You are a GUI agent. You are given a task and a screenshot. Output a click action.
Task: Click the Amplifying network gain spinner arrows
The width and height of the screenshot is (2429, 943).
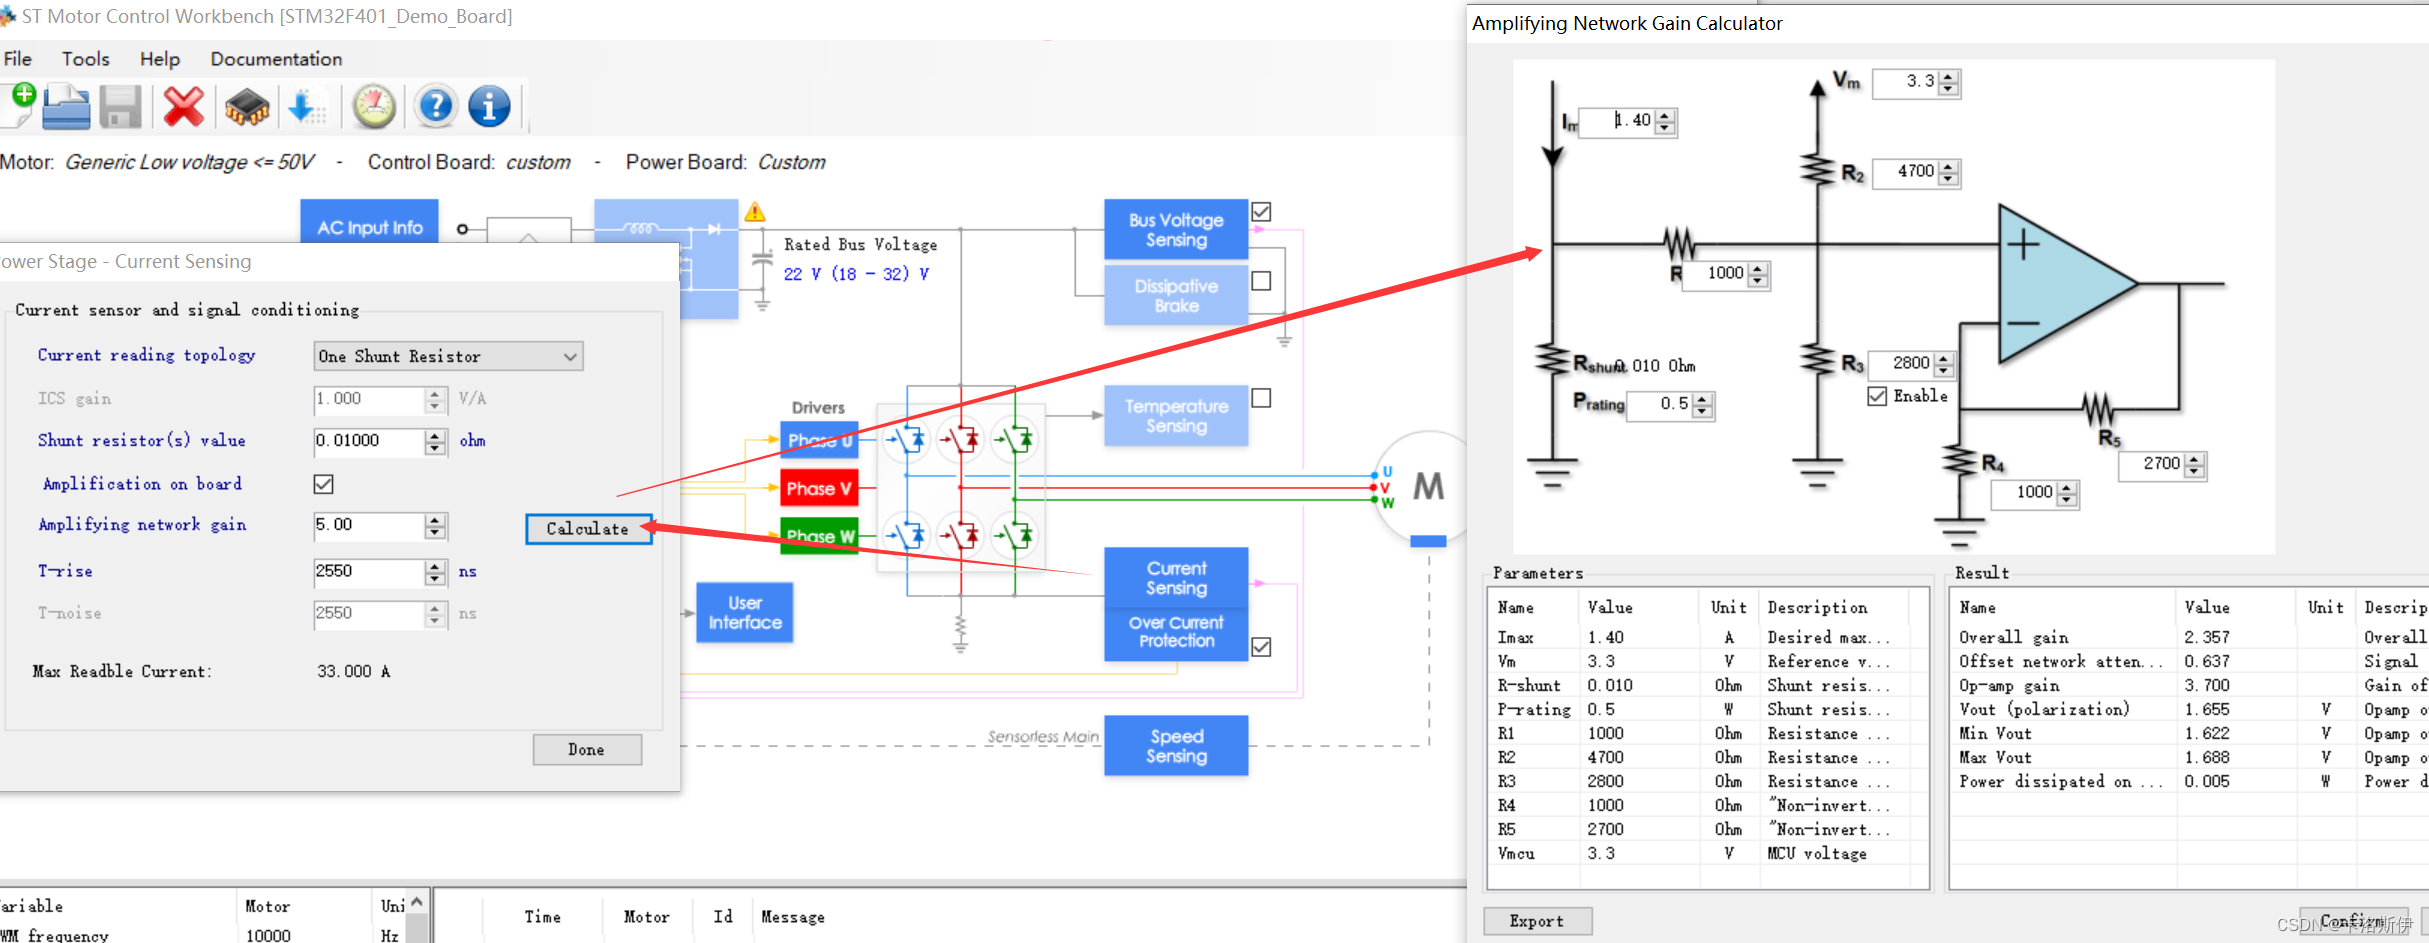(435, 526)
